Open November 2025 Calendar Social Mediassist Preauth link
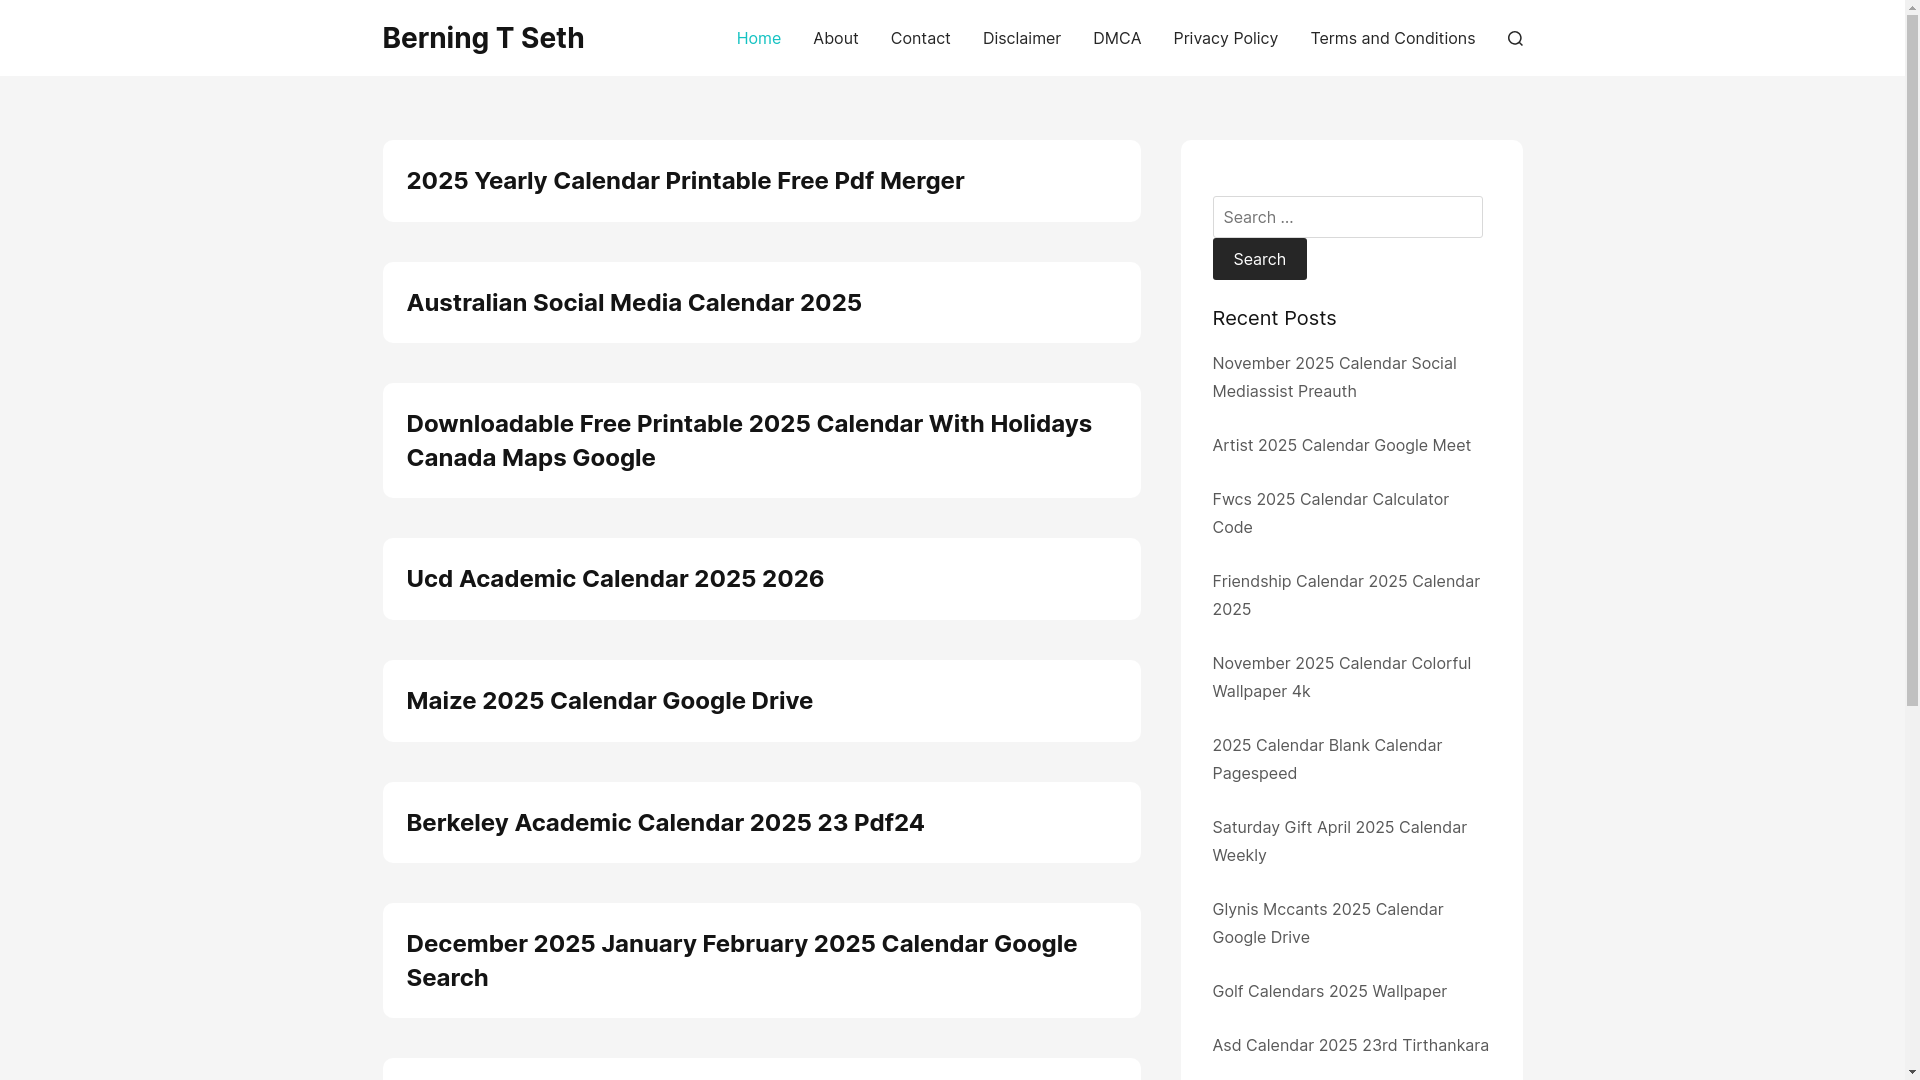Viewport: 1920px width, 1080px height. pyautogui.click(x=1334, y=377)
